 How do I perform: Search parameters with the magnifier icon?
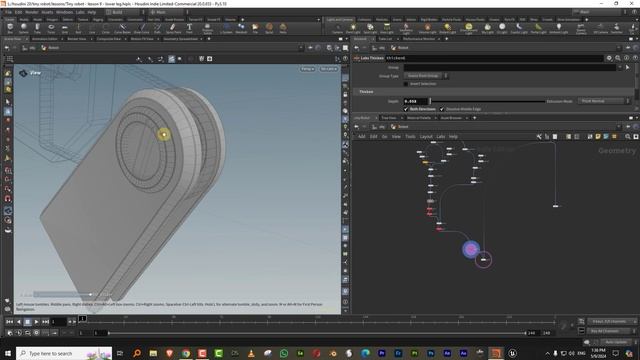click(618, 58)
